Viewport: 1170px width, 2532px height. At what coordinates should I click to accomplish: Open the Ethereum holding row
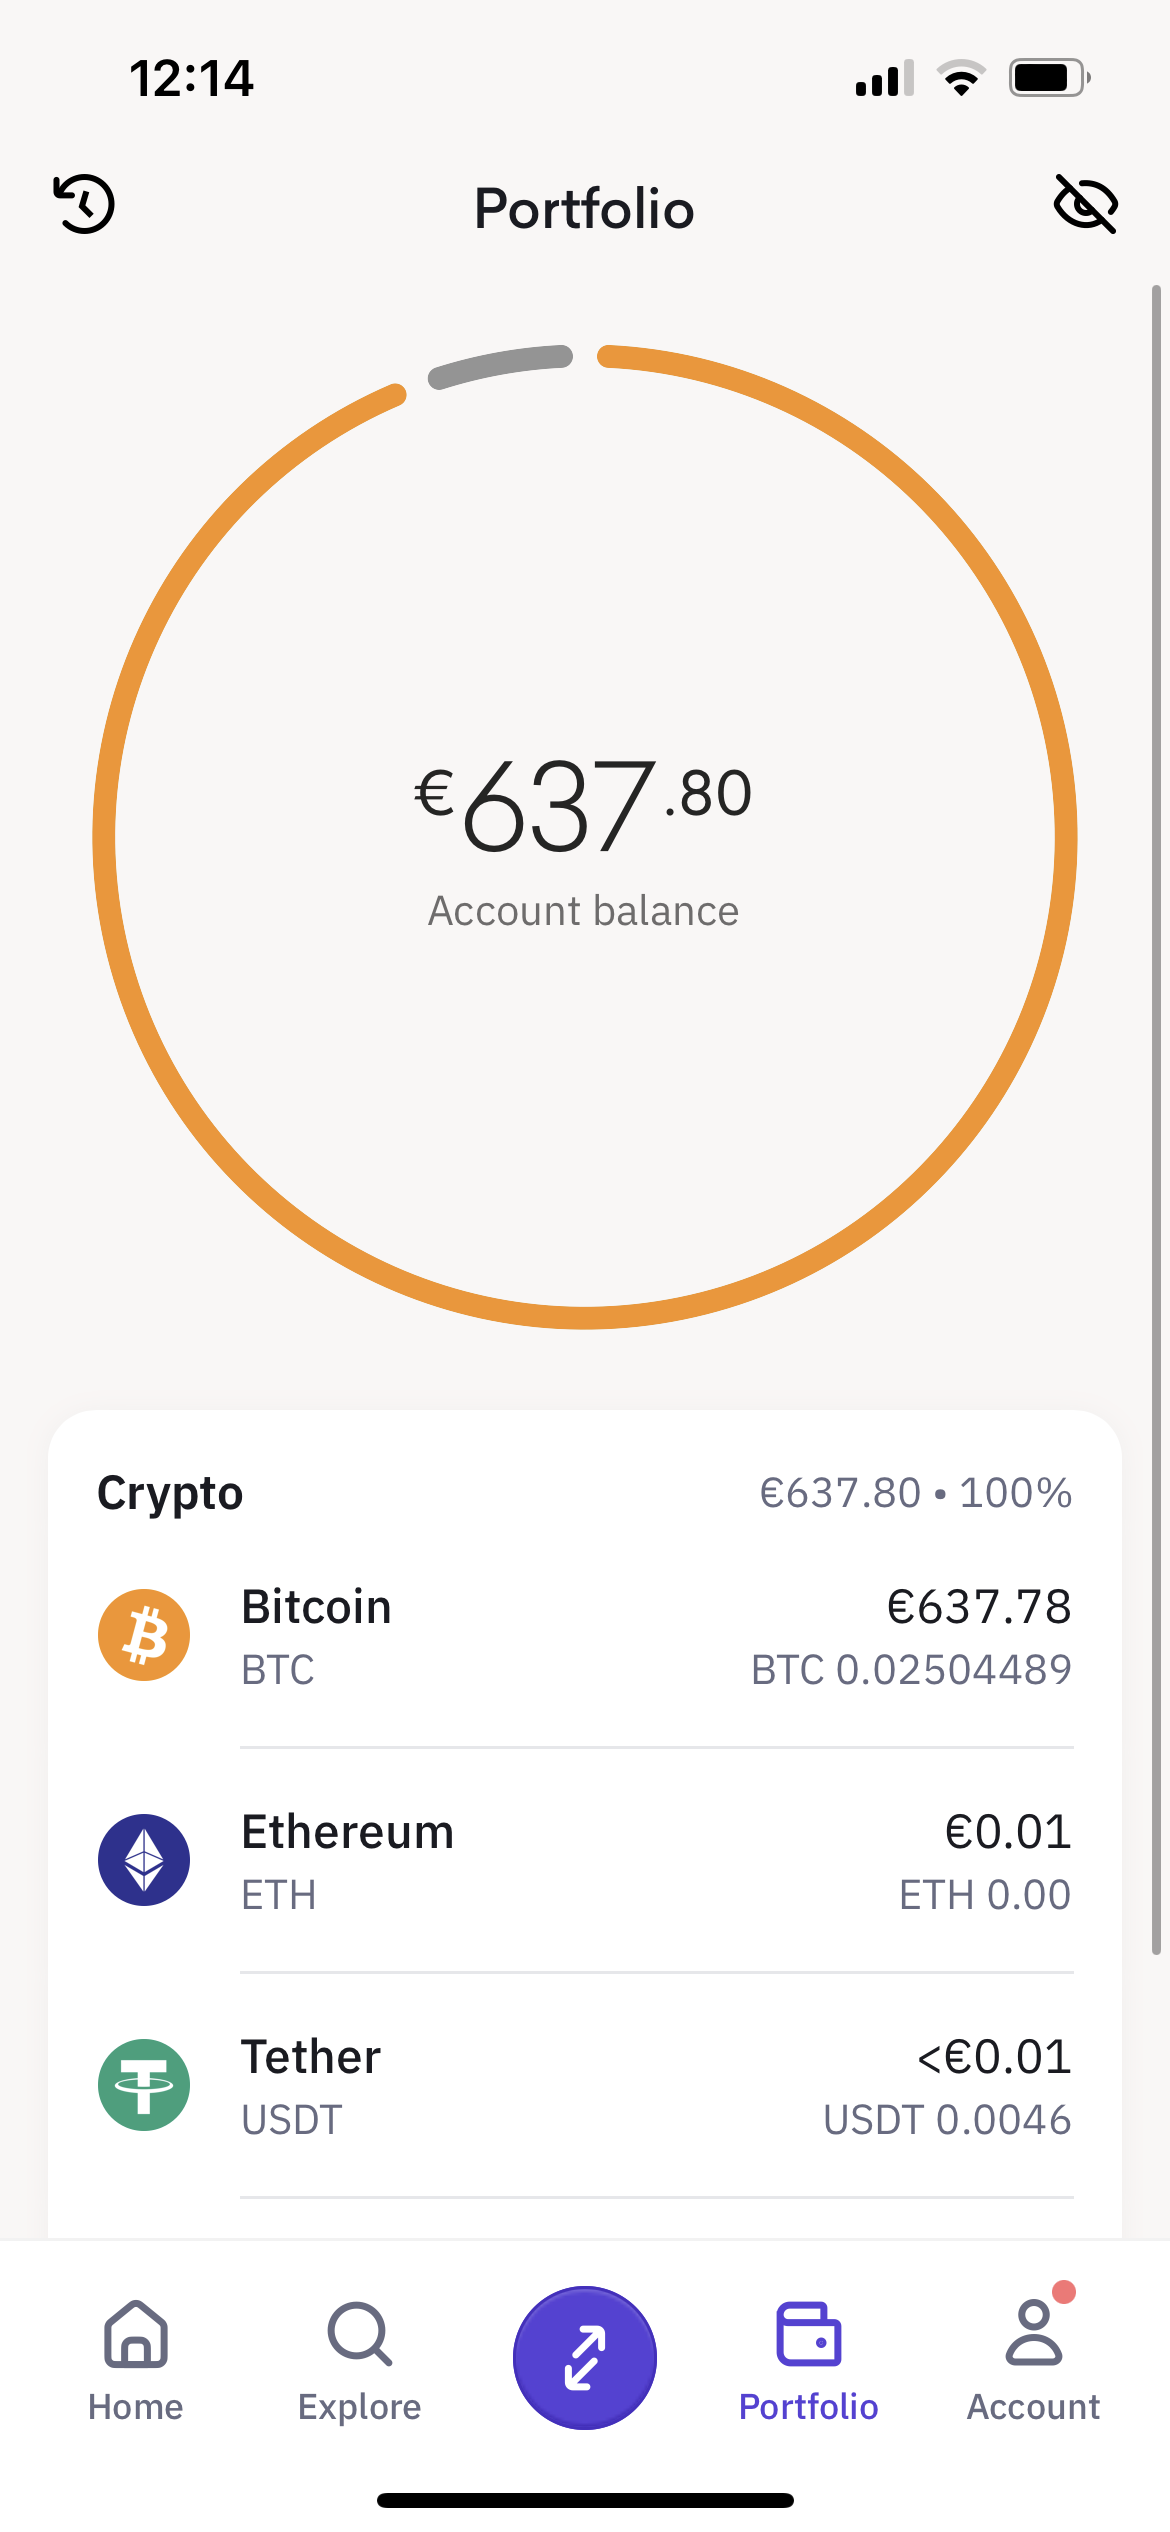(585, 1861)
